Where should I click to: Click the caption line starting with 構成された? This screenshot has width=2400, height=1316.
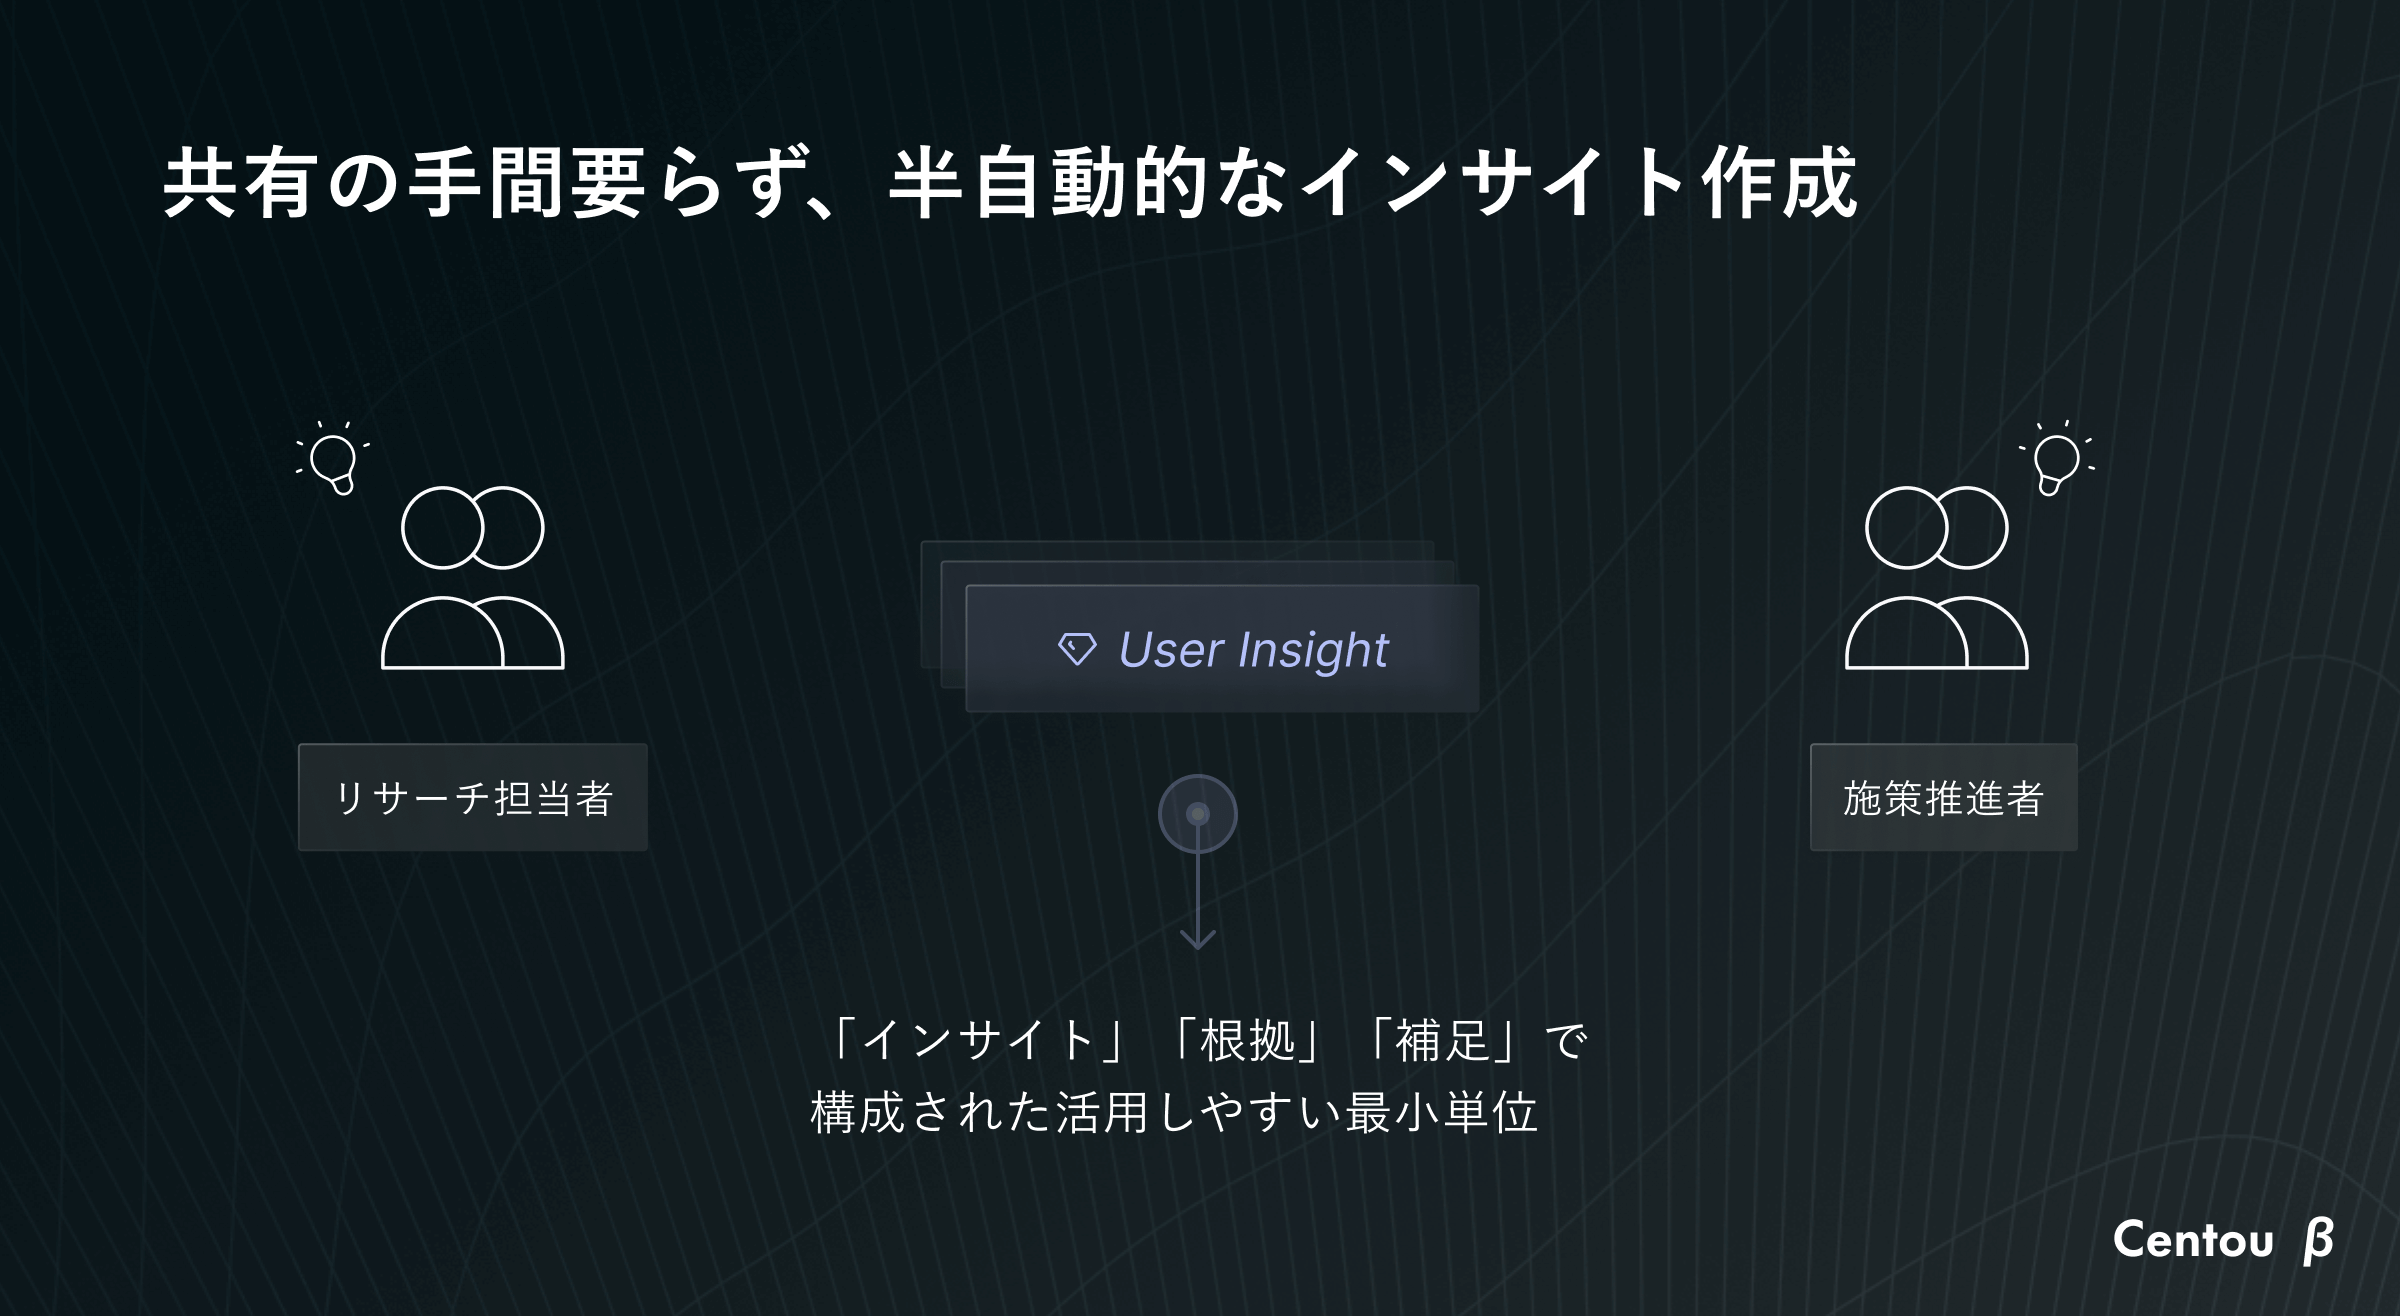pyautogui.click(x=1174, y=1112)
